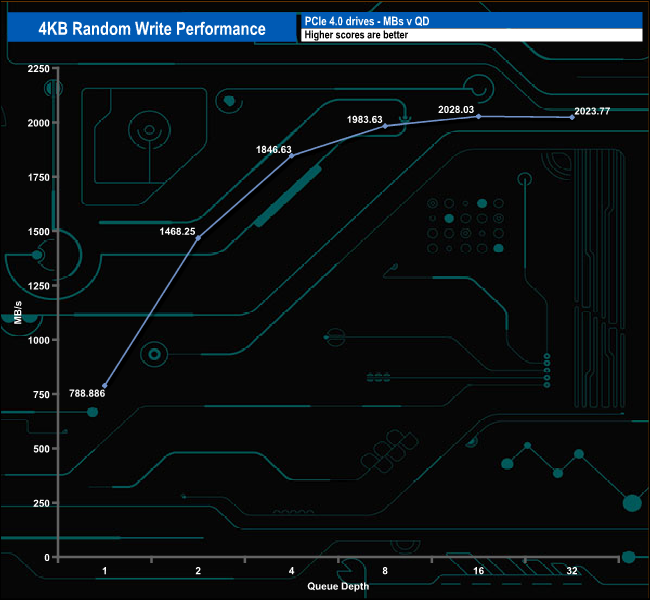Select queue depth 4 tick label
Viewport: 650px width, 600px height.
tap(291, 571)
